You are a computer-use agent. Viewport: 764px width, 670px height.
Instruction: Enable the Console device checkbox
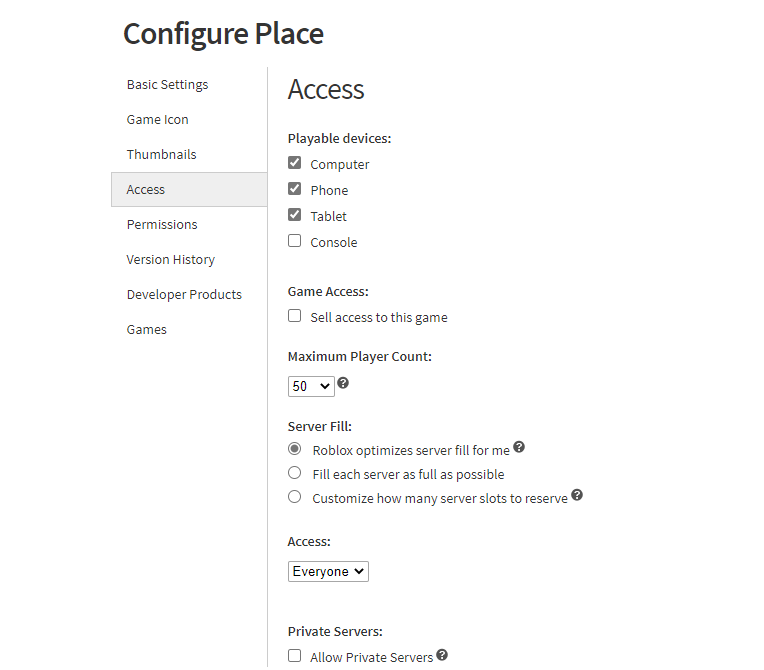pyautogui.click(x=294, y=241)
